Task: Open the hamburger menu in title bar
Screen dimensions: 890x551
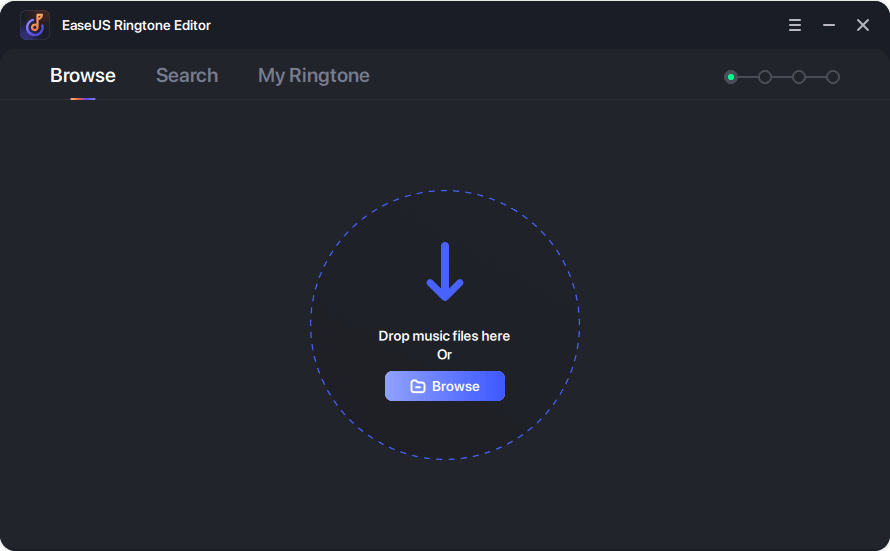Action: (795, 25)
